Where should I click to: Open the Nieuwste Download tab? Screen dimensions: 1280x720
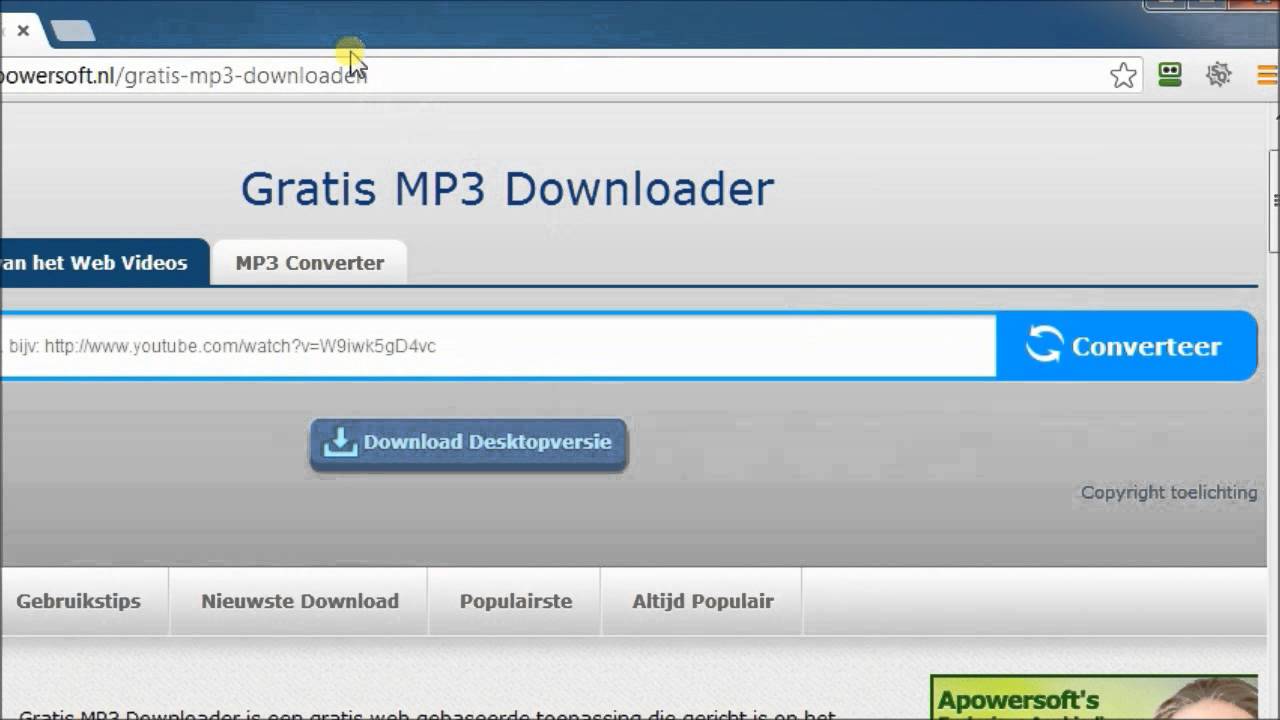(300, 601)
